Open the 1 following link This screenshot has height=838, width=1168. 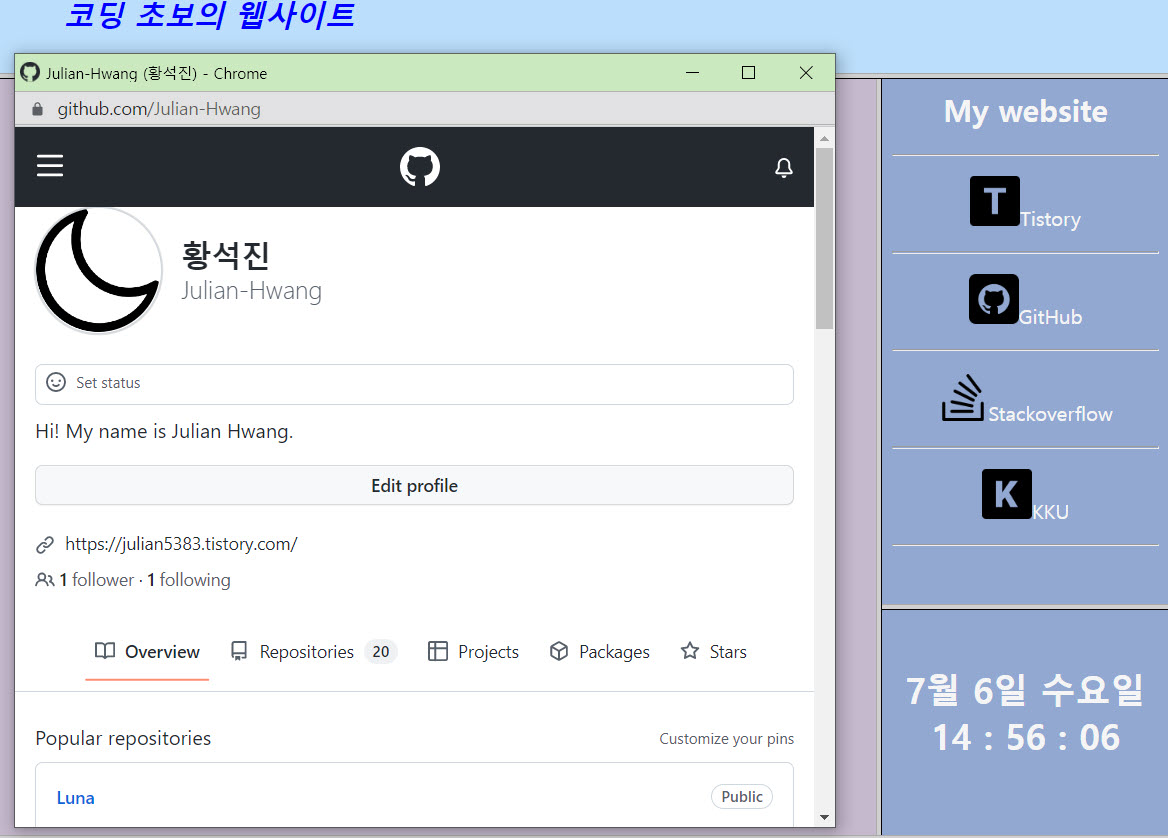[188, 580]
